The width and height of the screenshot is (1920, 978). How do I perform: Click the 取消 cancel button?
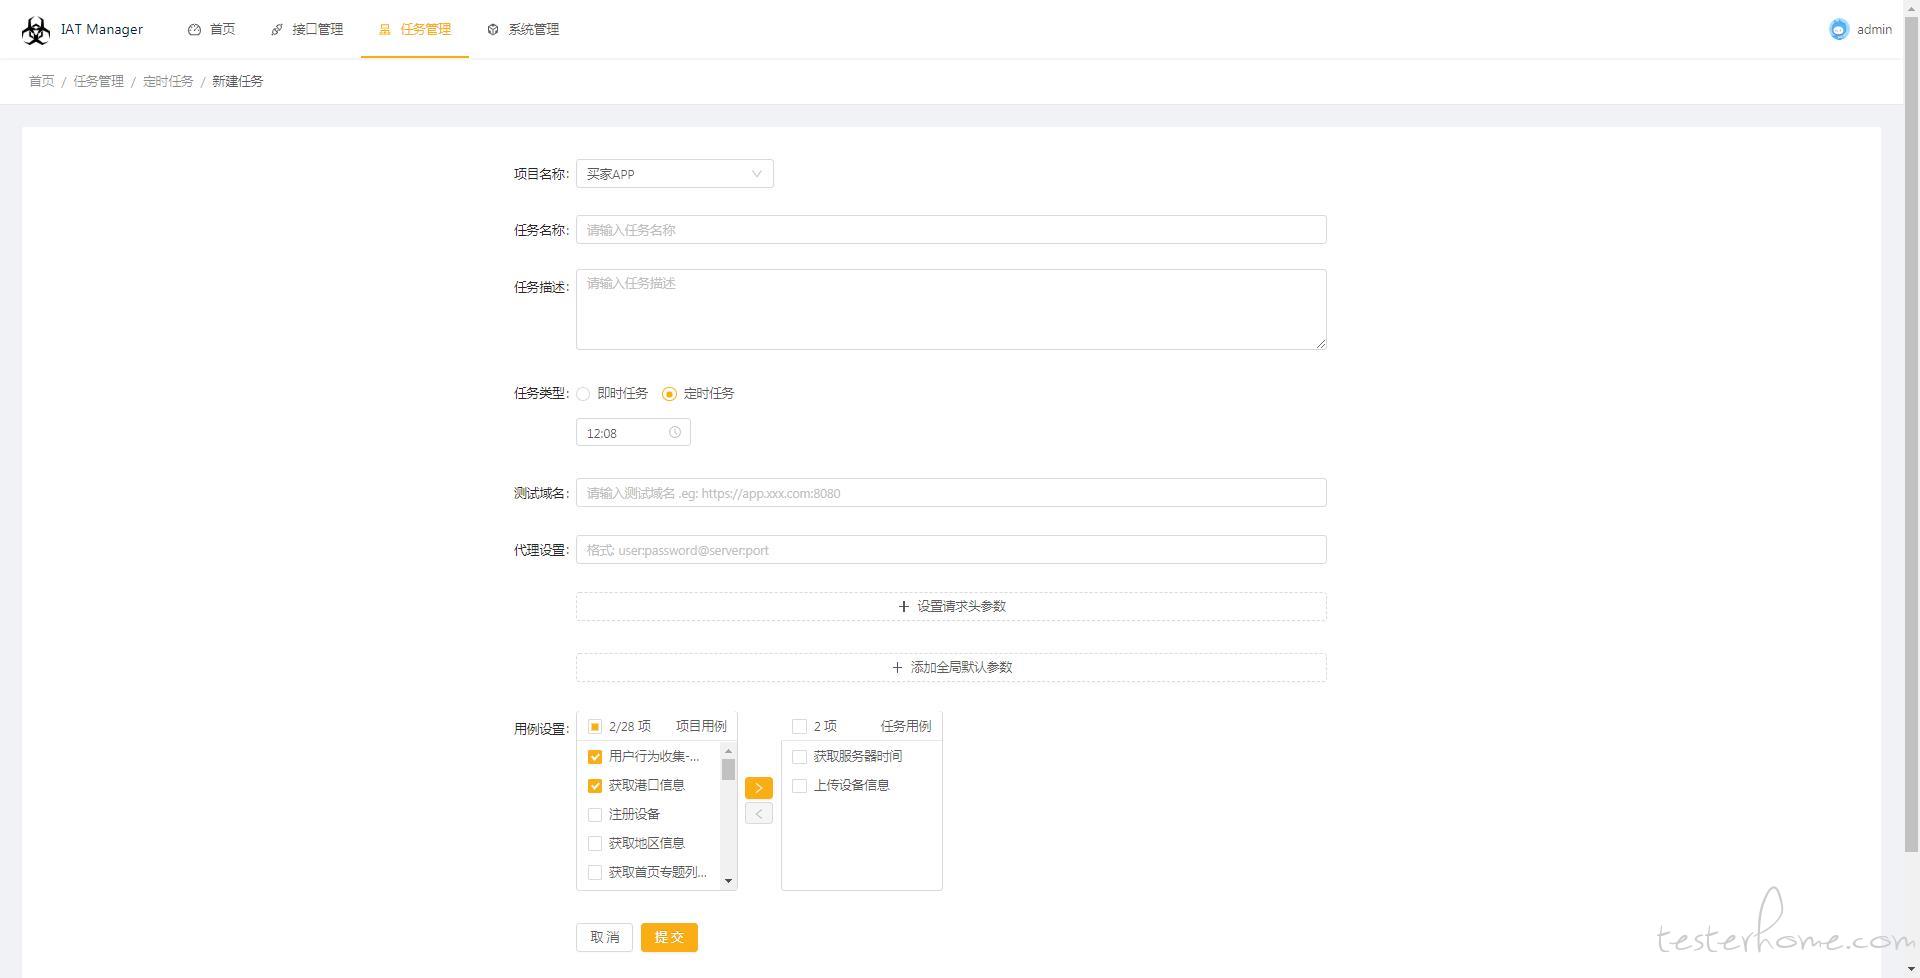click(604, 938)
